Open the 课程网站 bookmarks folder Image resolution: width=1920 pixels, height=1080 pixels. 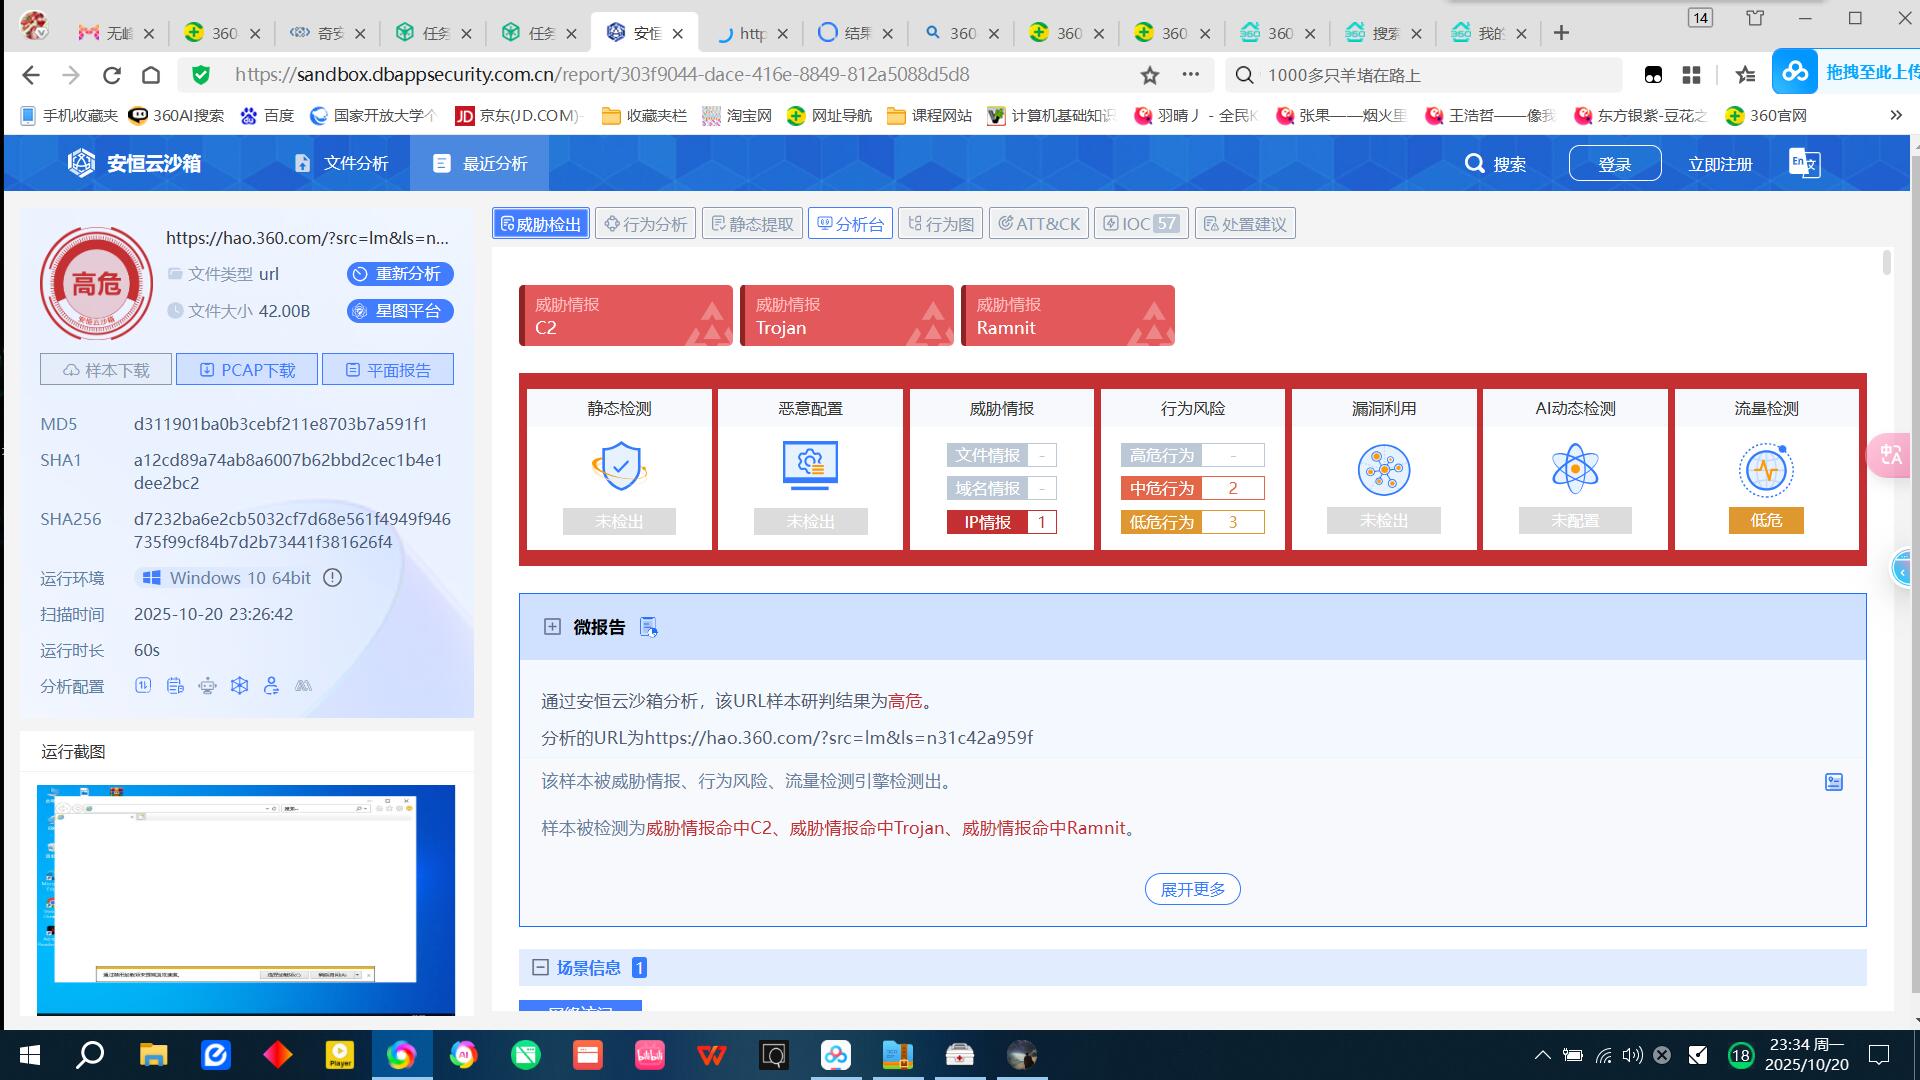[x=929, y=116]
